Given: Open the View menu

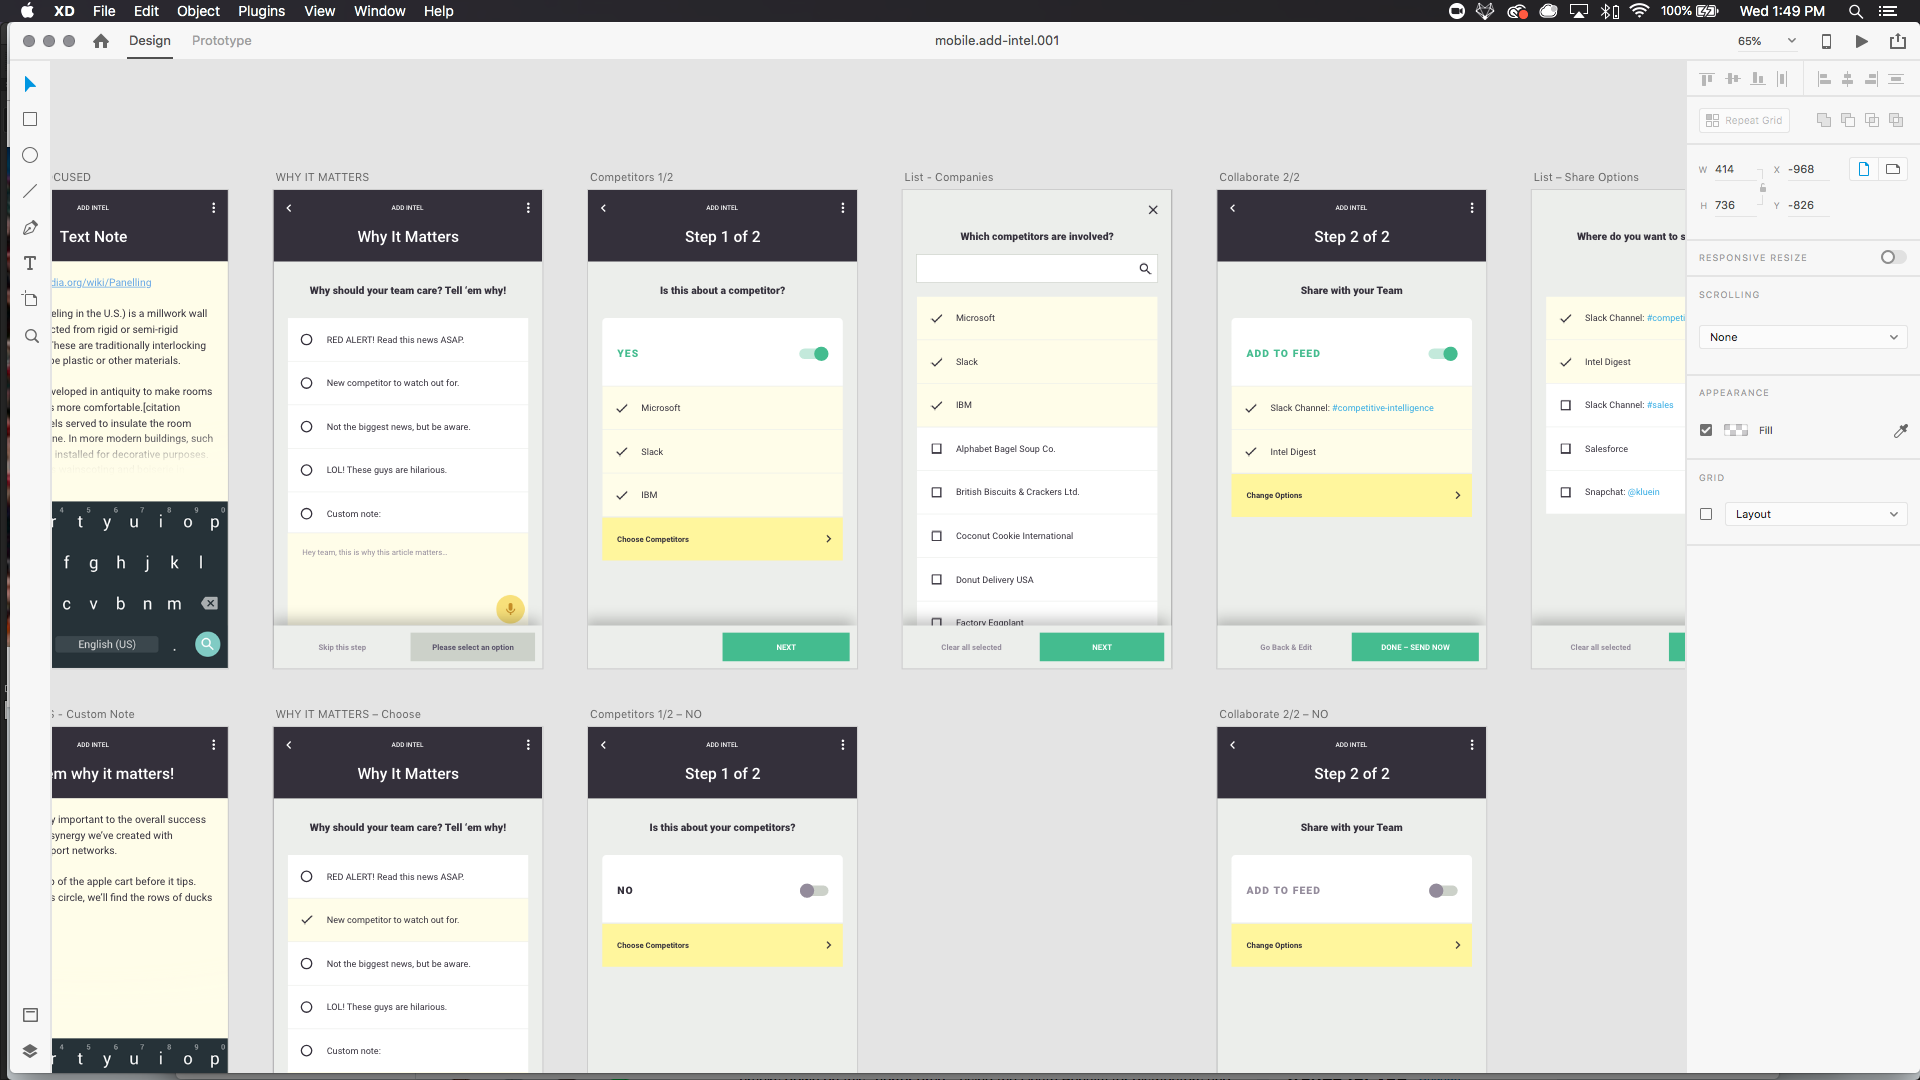Looking at the screenshot, I should coord(319,11).
